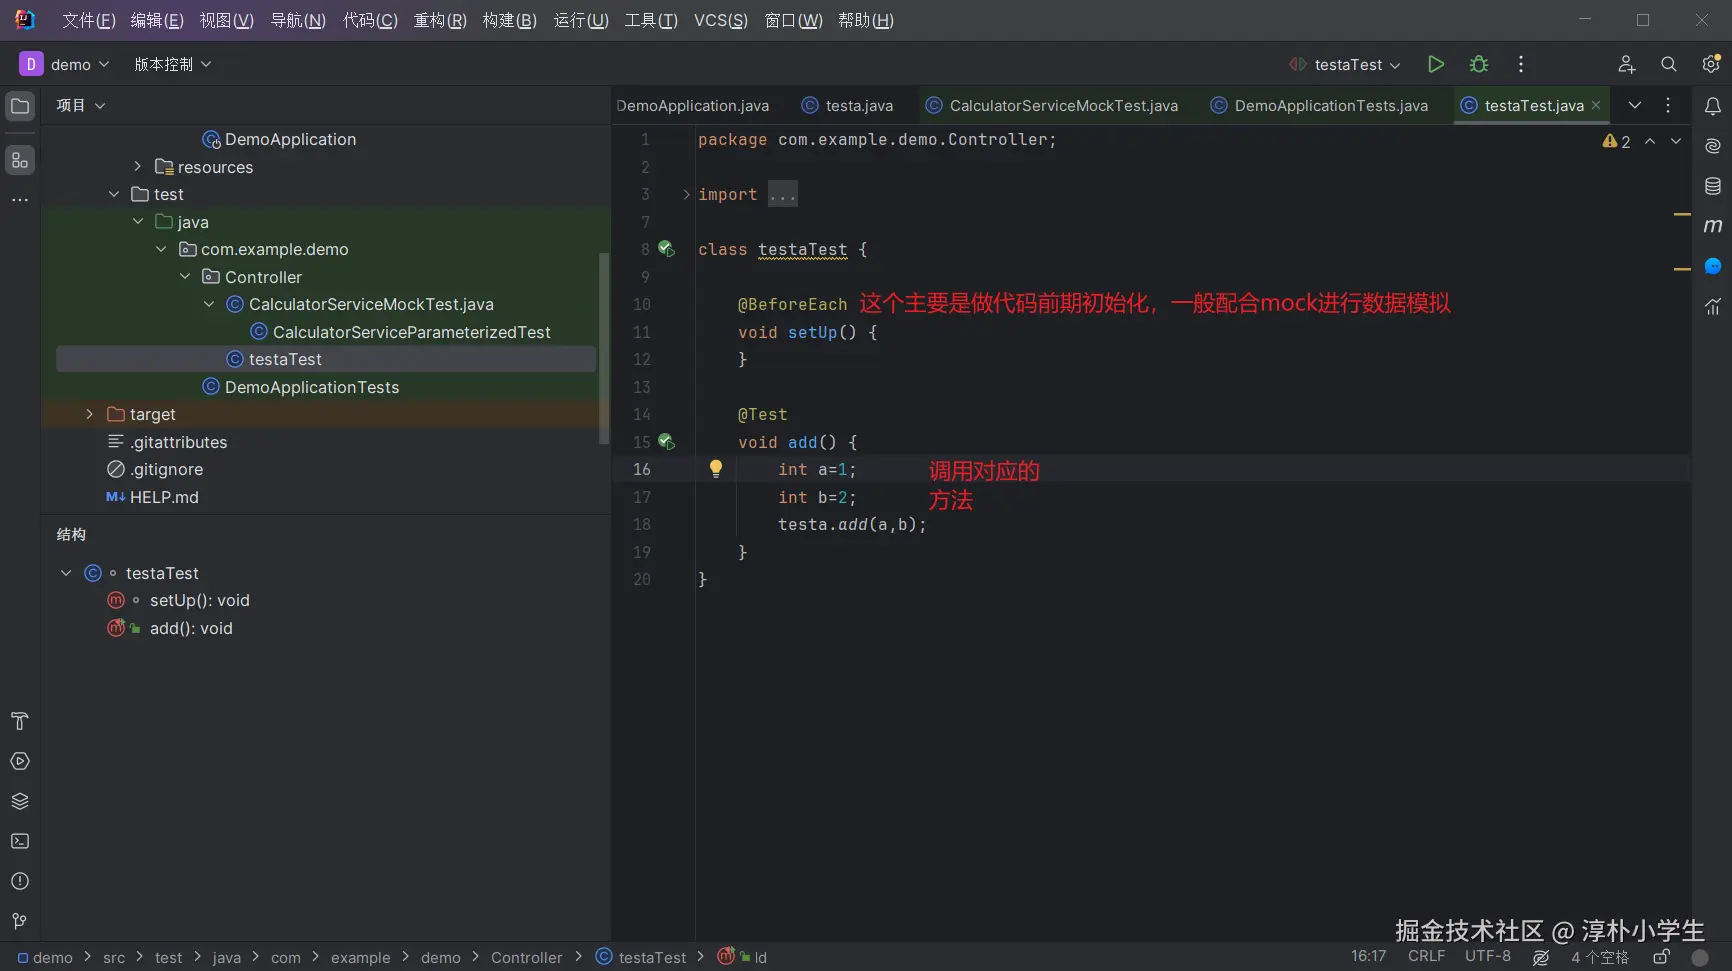
Task: Open the Build hammer tool window
Action: 20,721
